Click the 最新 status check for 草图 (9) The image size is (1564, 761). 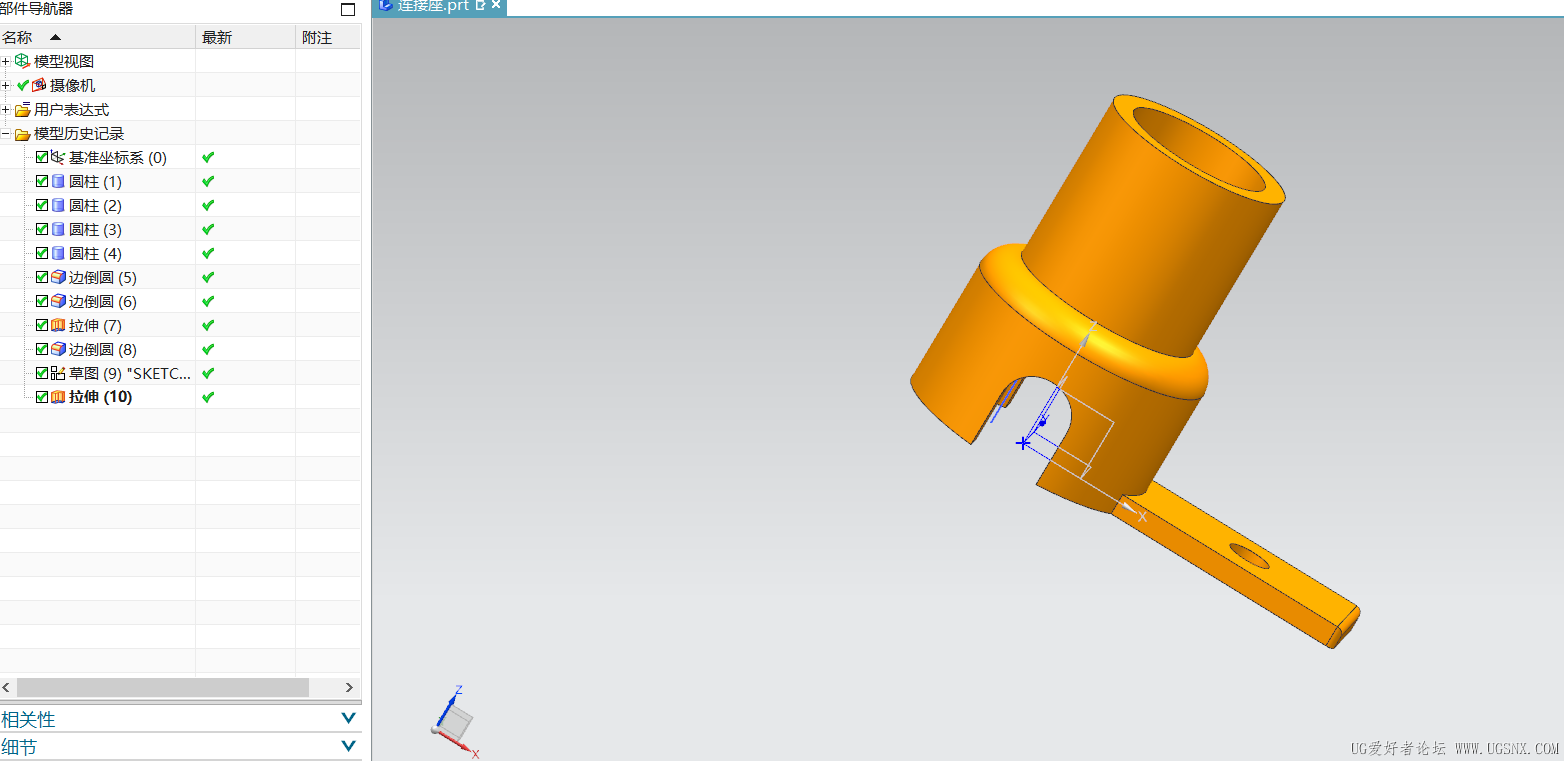tap(208, 373)
